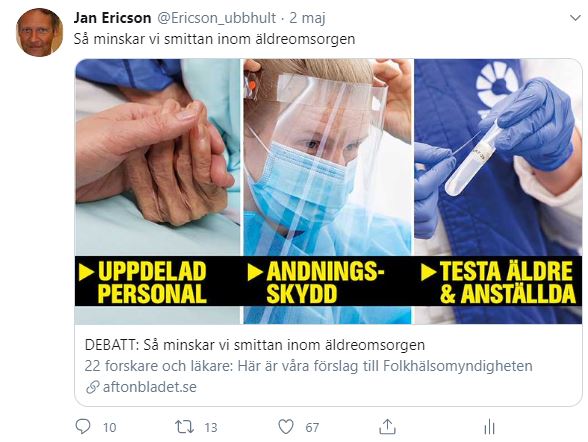The height and width of the screenshot is (442, 588).
Task: Click the 67 likes count
Action: pos(312,427)
